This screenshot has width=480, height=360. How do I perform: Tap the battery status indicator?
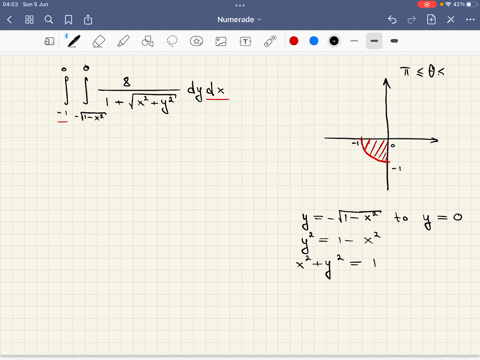471,4
